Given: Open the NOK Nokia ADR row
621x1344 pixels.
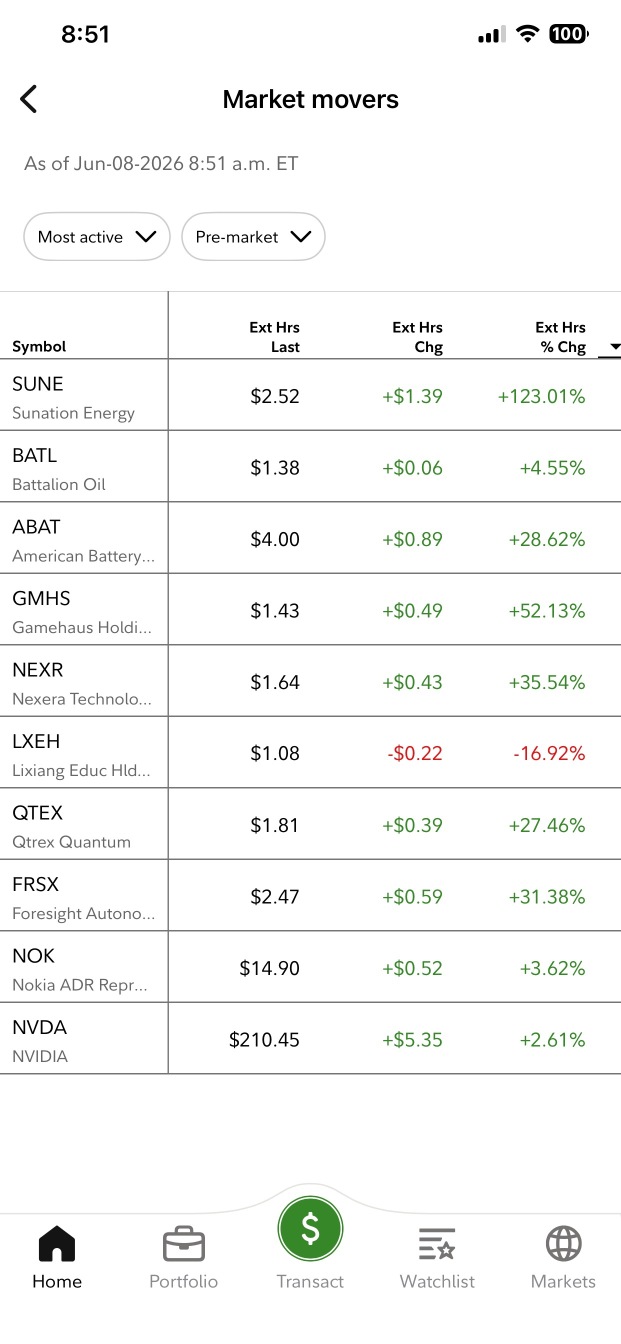Looking at the screenshot, I should pos(310,968).
